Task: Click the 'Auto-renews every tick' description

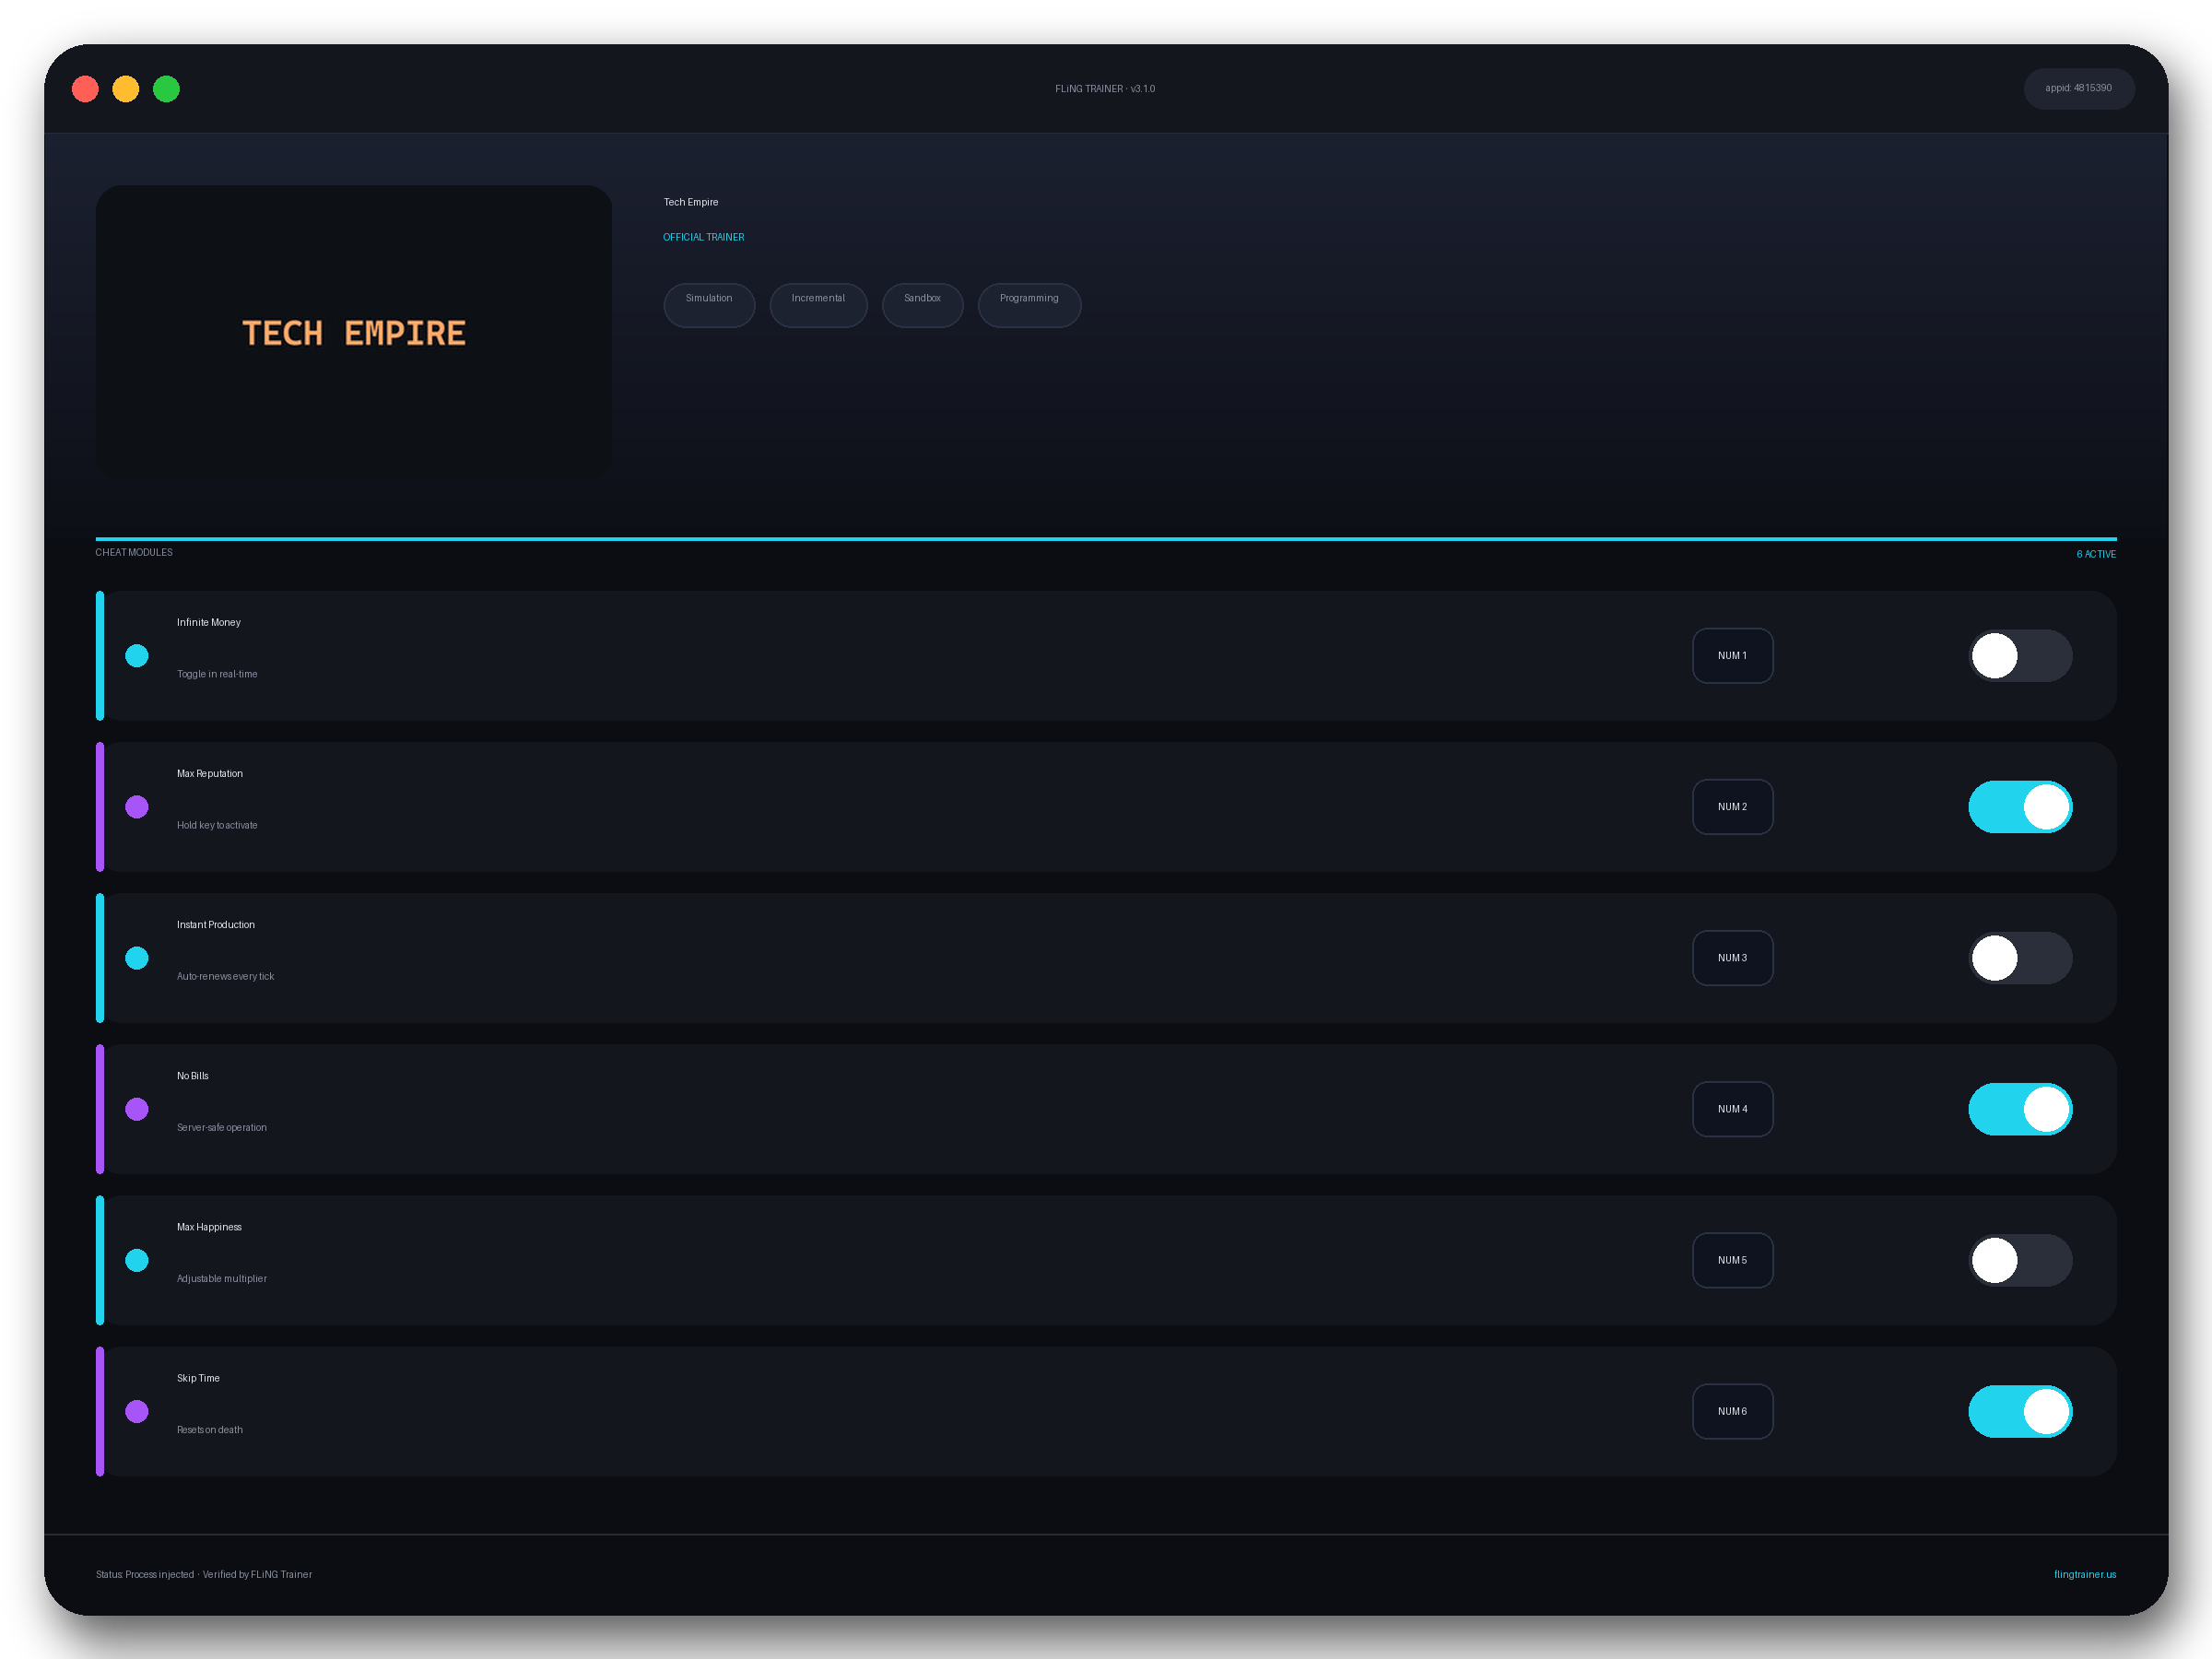Action: [x=225, y=976]
